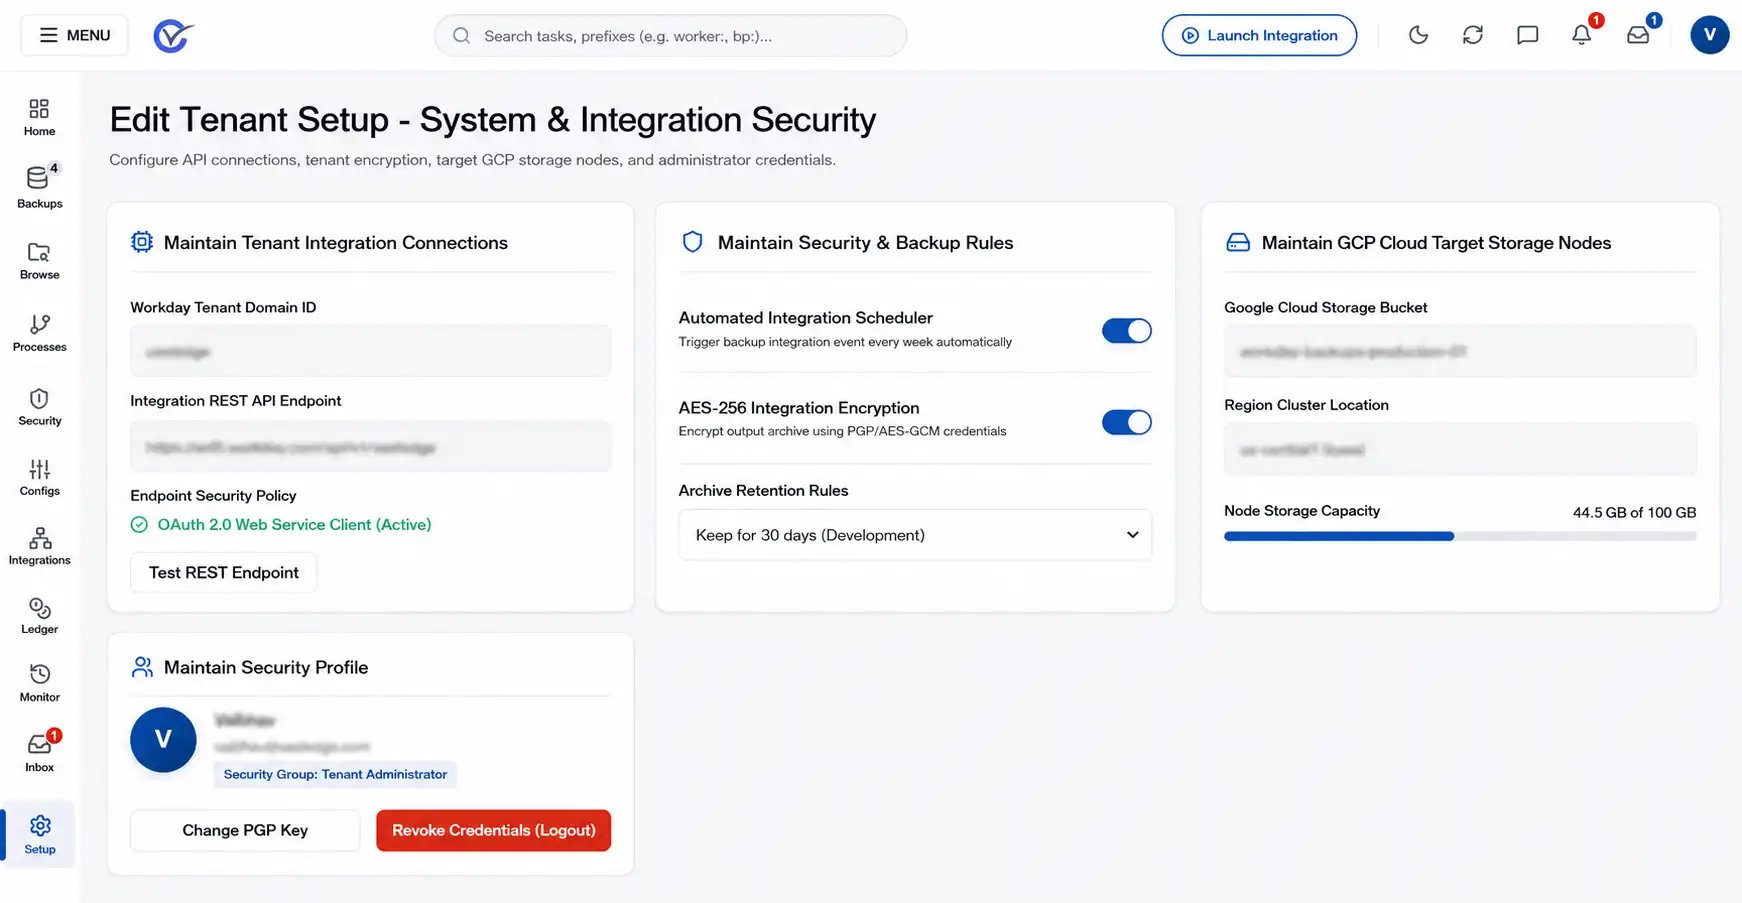Focus the search tasks input field
Screen dimensions: 1742x903
click(x=670, y=36)
